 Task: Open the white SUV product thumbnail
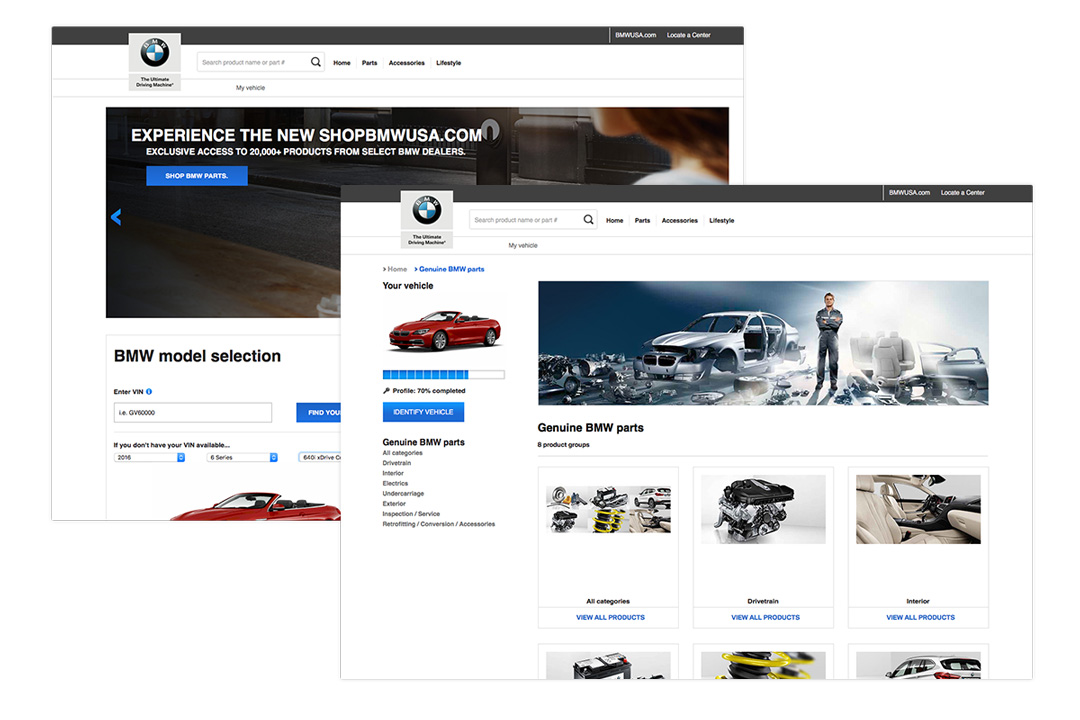[x=918, y=666]
